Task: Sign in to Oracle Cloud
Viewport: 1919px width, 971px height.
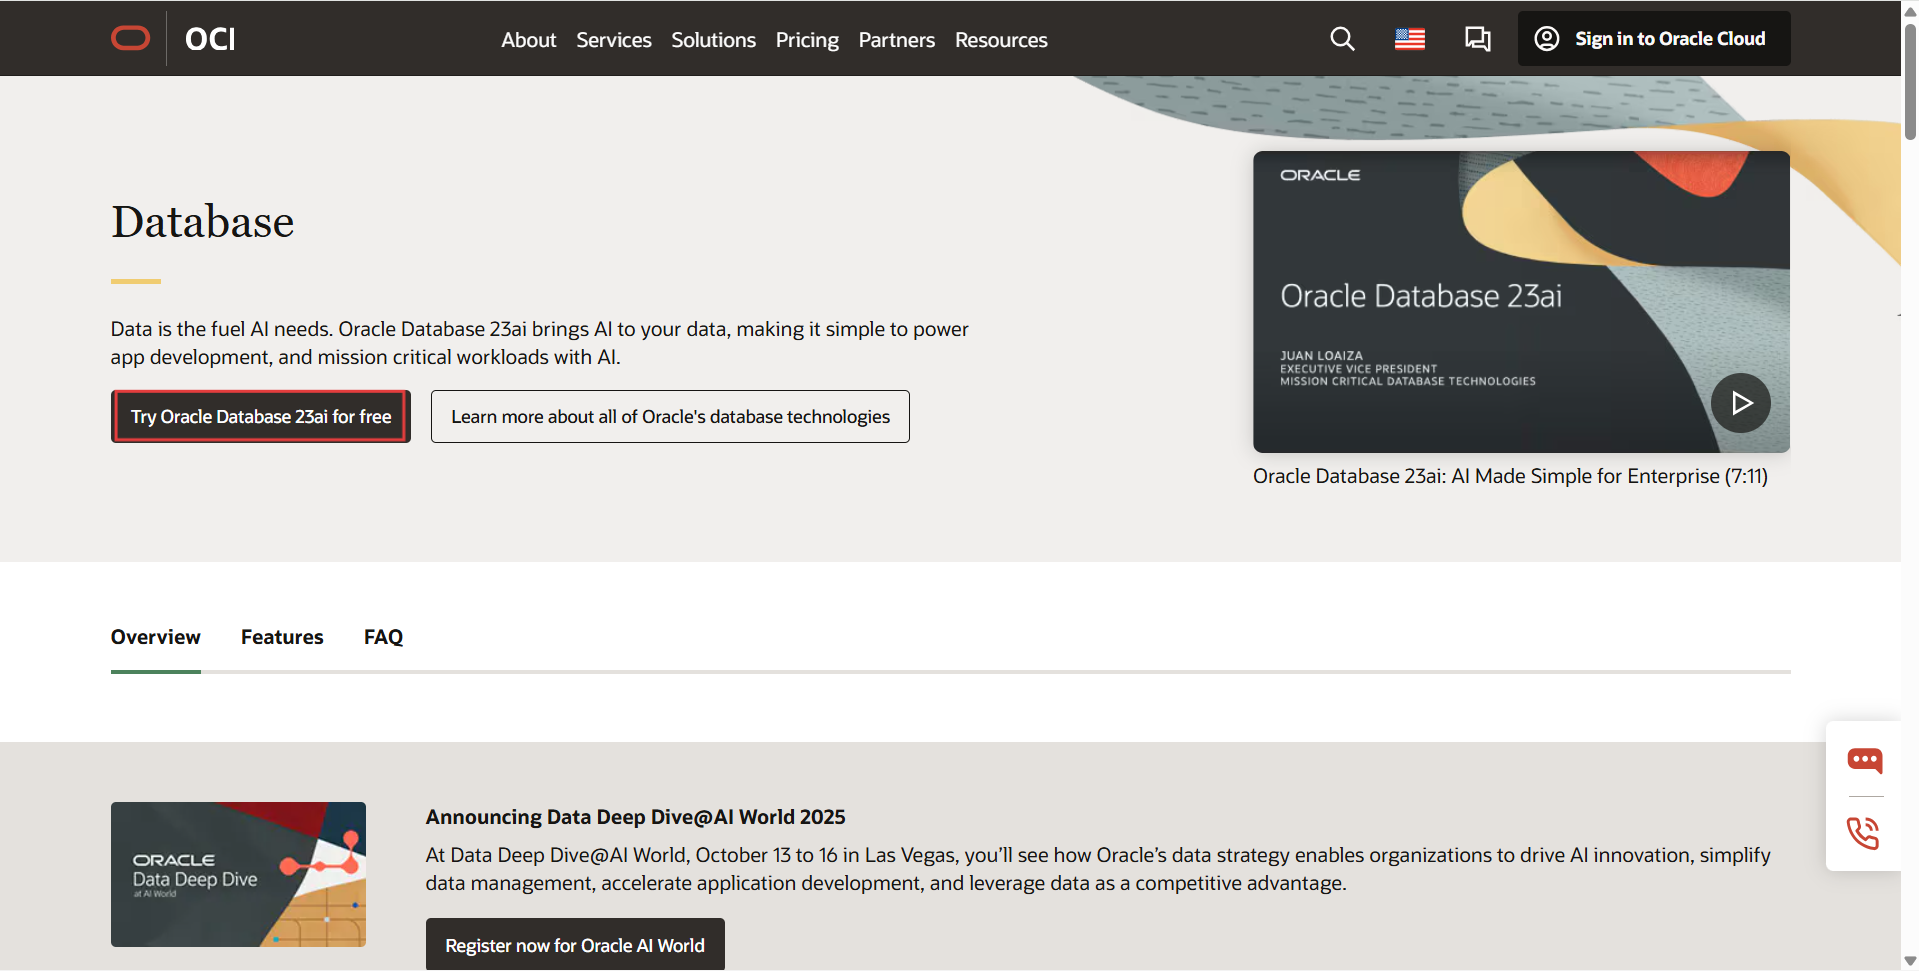Action: (1654, 39)
